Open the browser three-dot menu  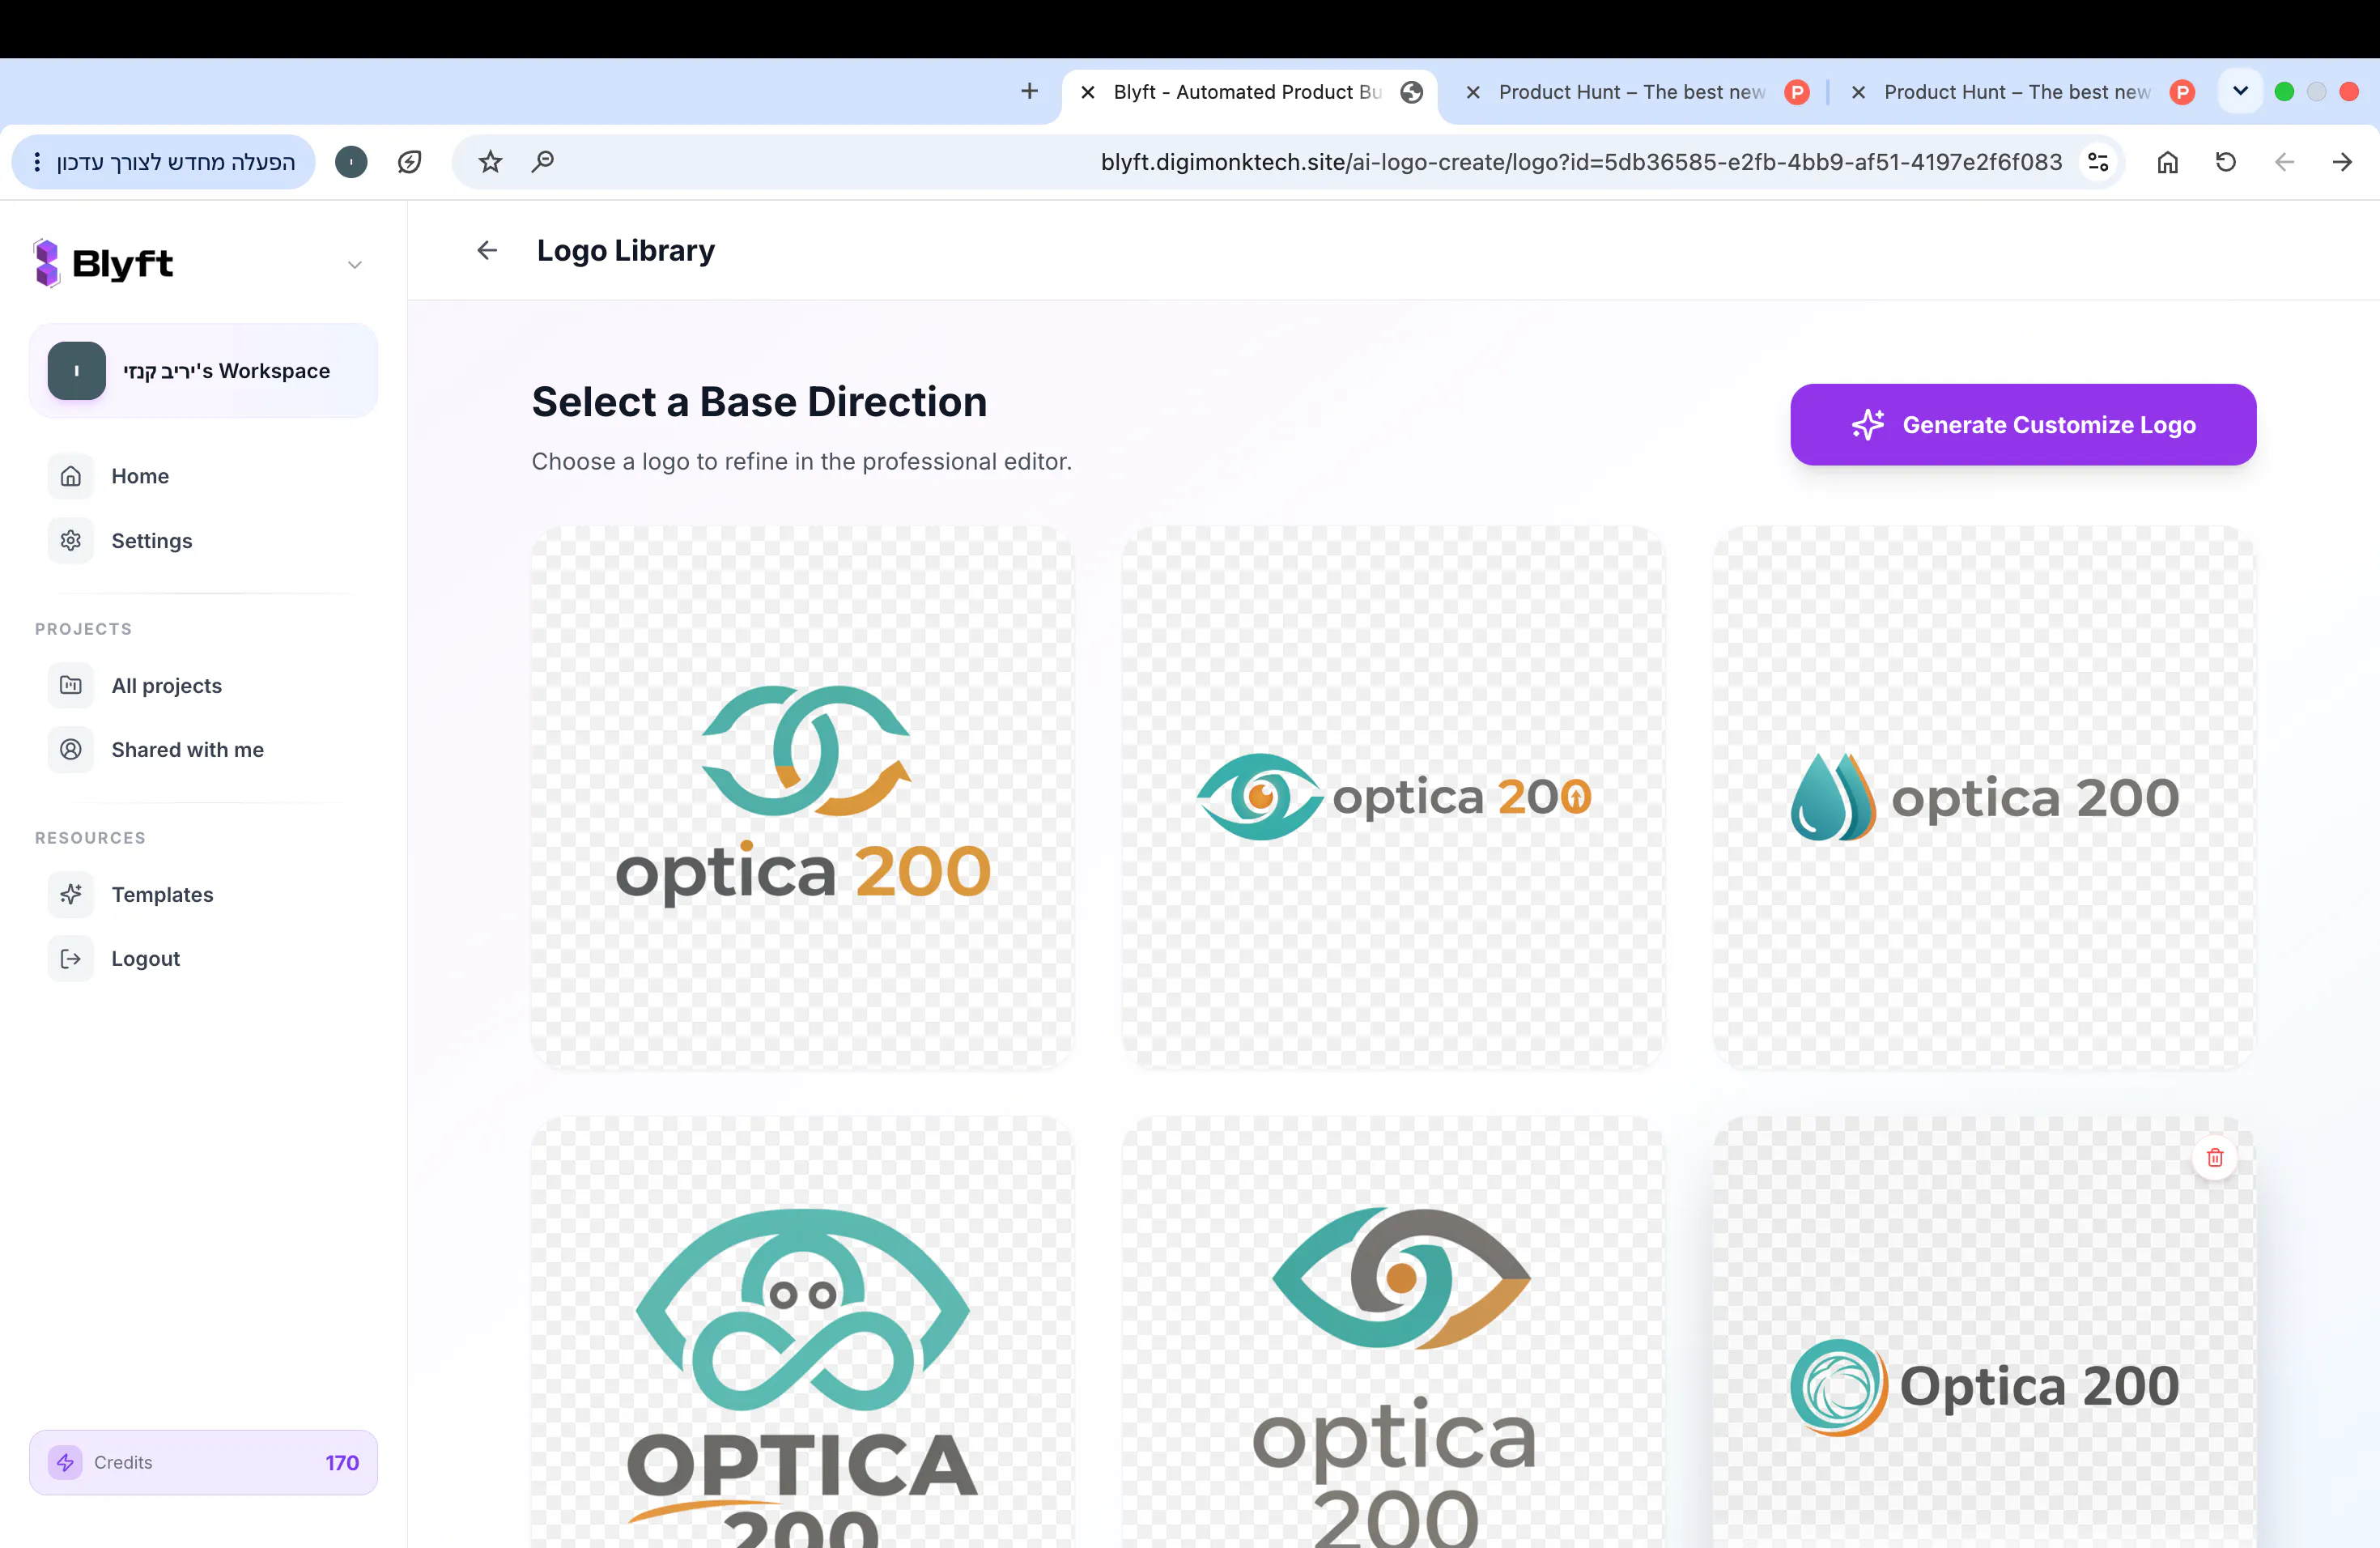coord(37,162)
